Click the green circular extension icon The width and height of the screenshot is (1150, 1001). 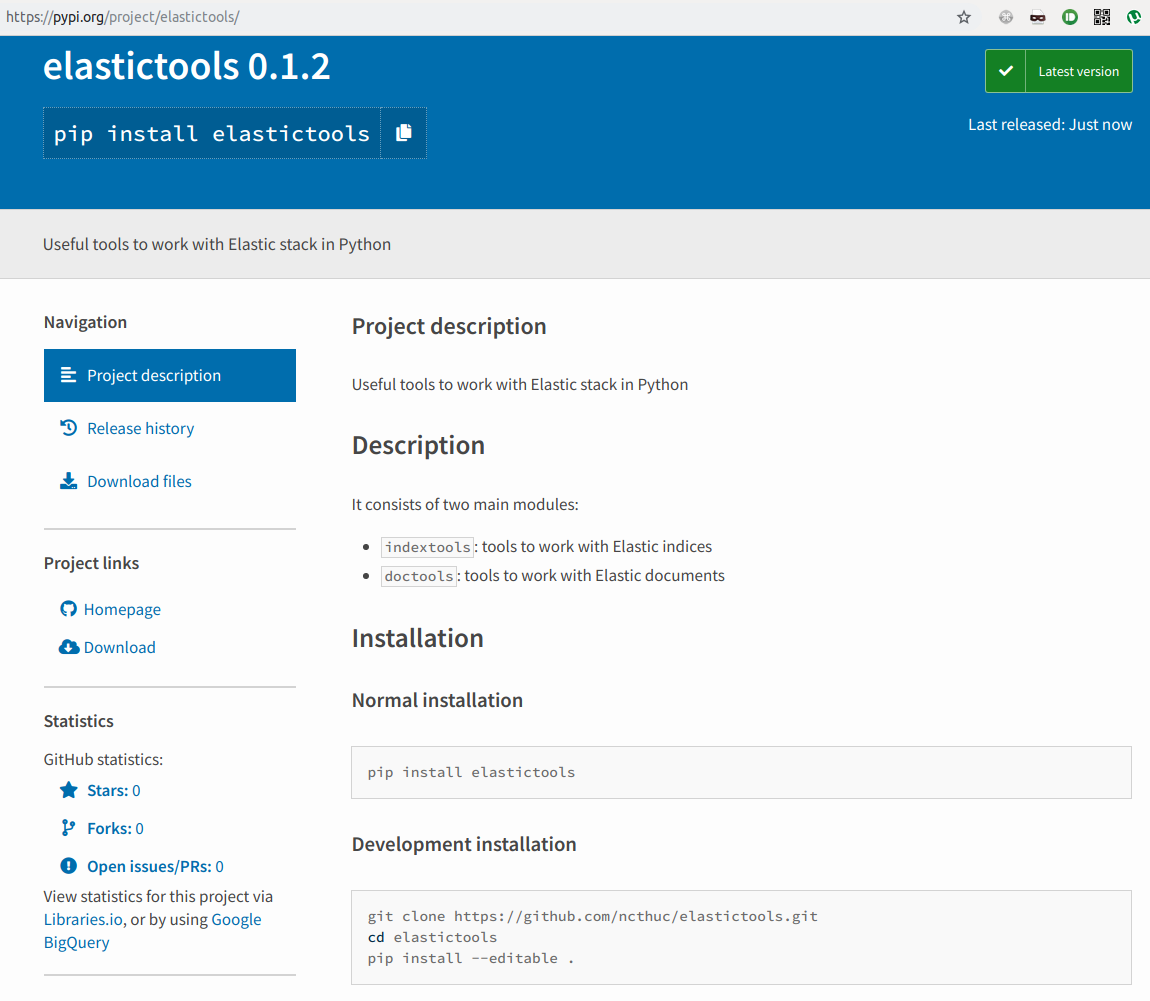click(1069, 17)
